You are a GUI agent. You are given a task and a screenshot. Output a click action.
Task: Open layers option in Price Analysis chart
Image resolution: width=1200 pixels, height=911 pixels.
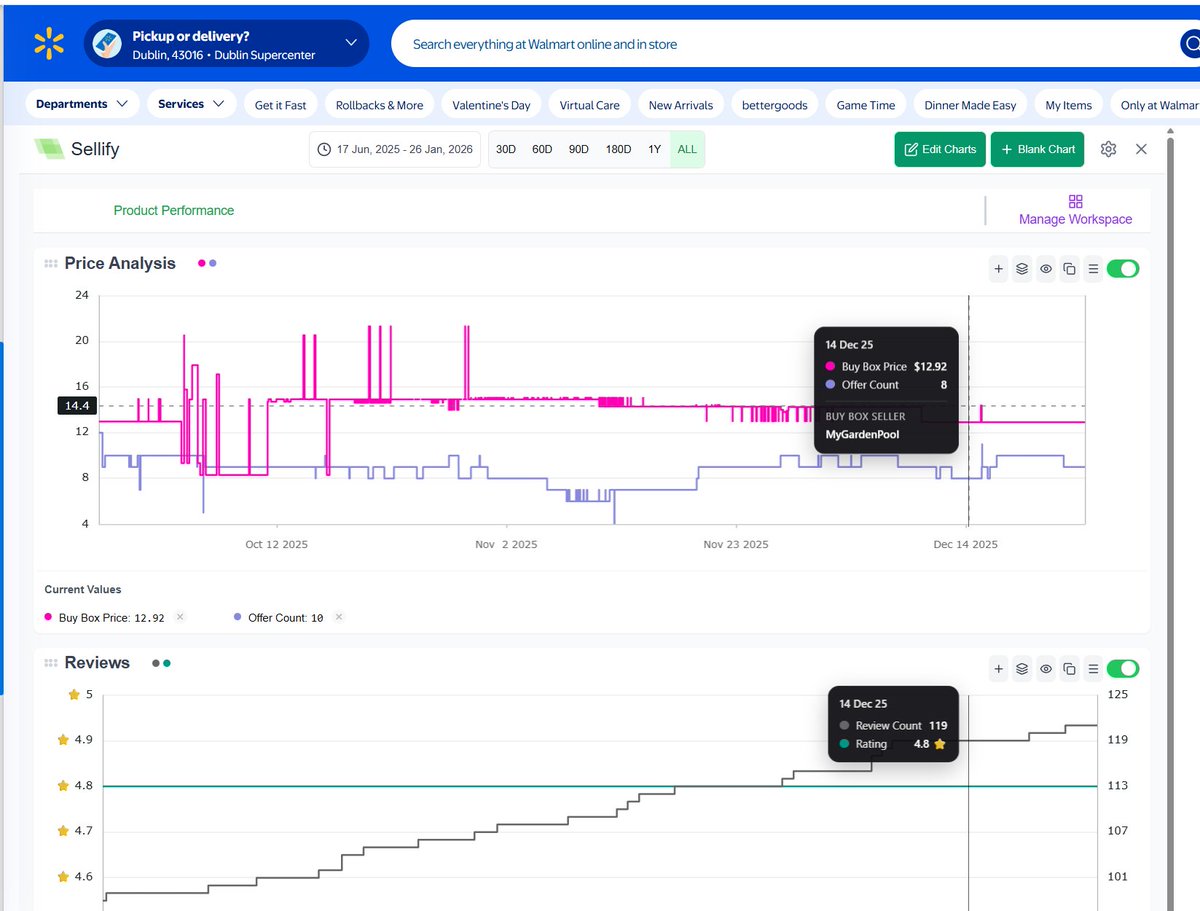1022,269
